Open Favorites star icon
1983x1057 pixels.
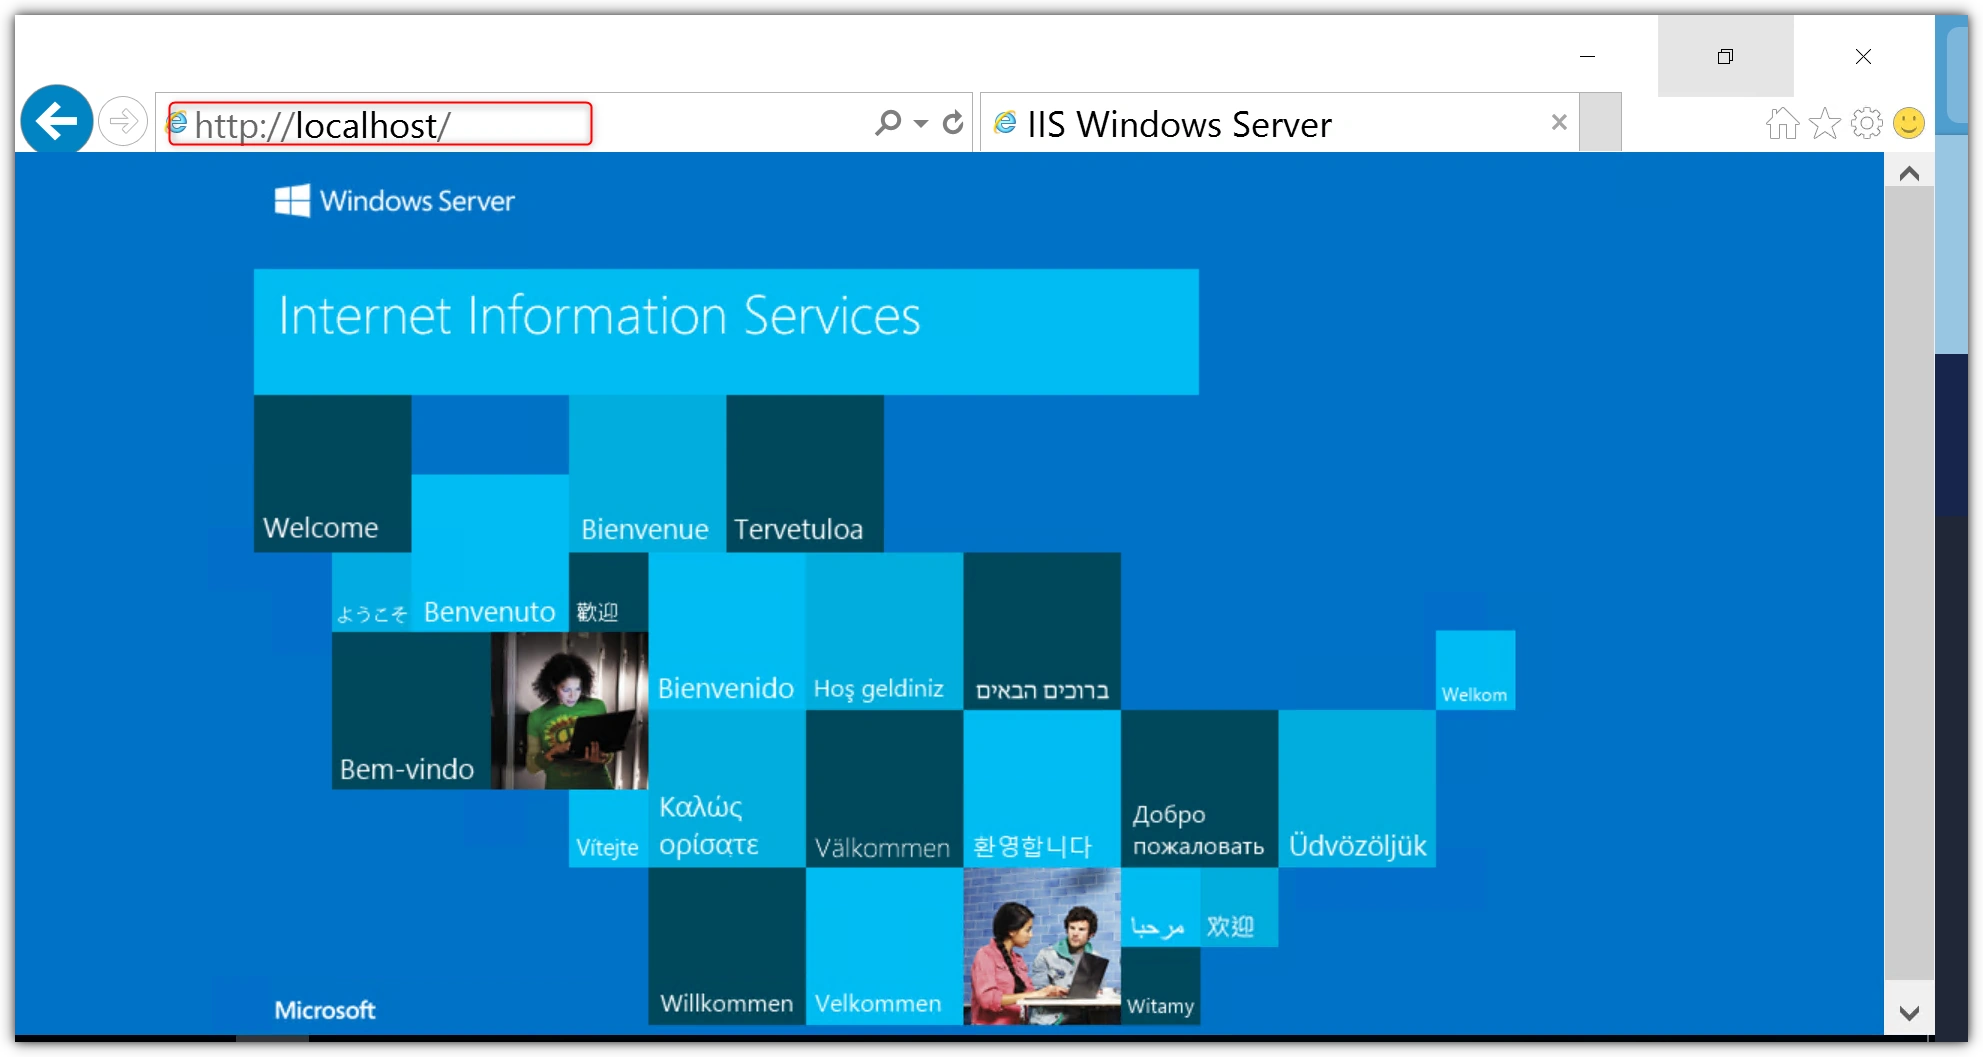1825,123
